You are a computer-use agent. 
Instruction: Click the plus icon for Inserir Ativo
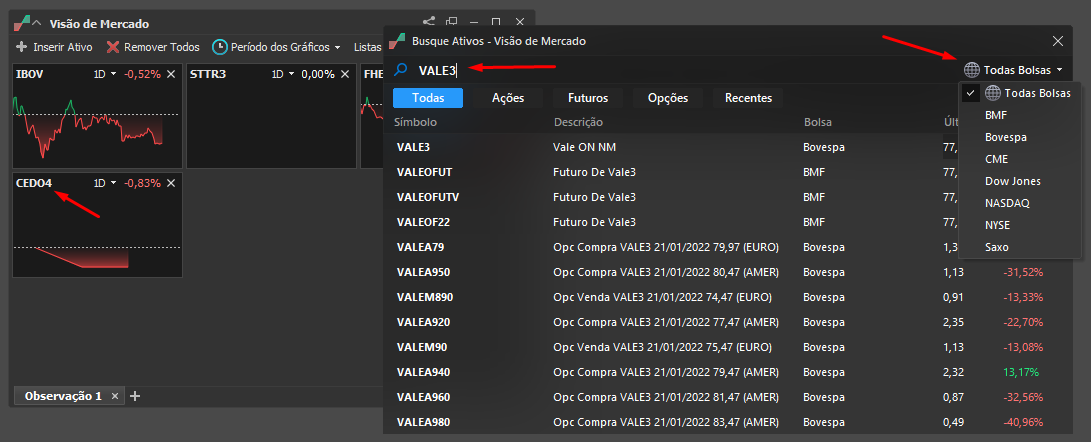click(22, 47)
